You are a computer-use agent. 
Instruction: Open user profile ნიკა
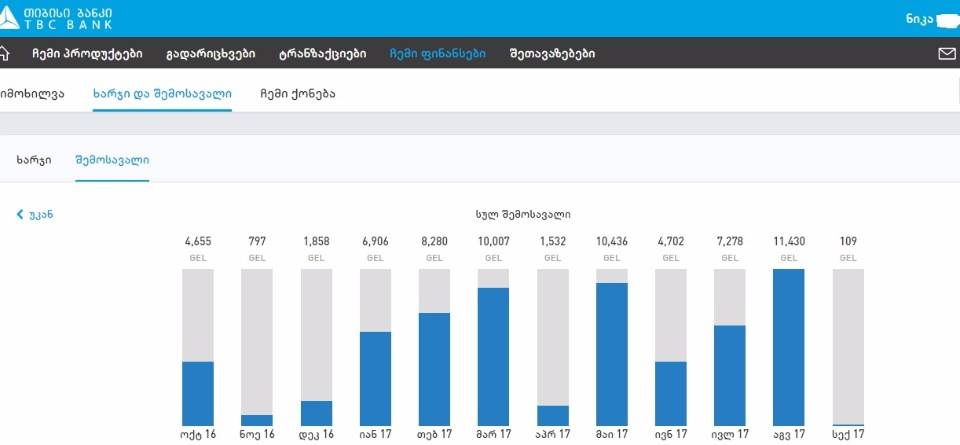point(920,19)
